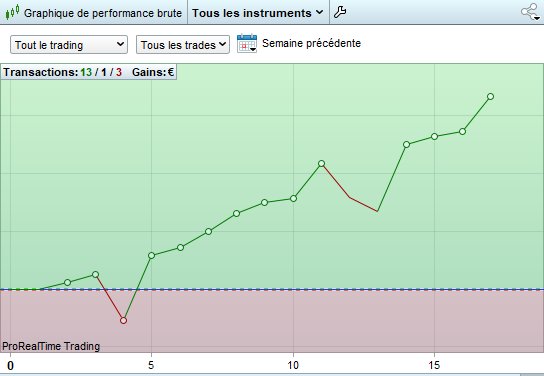Open the wrench settings icon
Image resolution: width=544 pixels, height=376 pixels.
340,12
